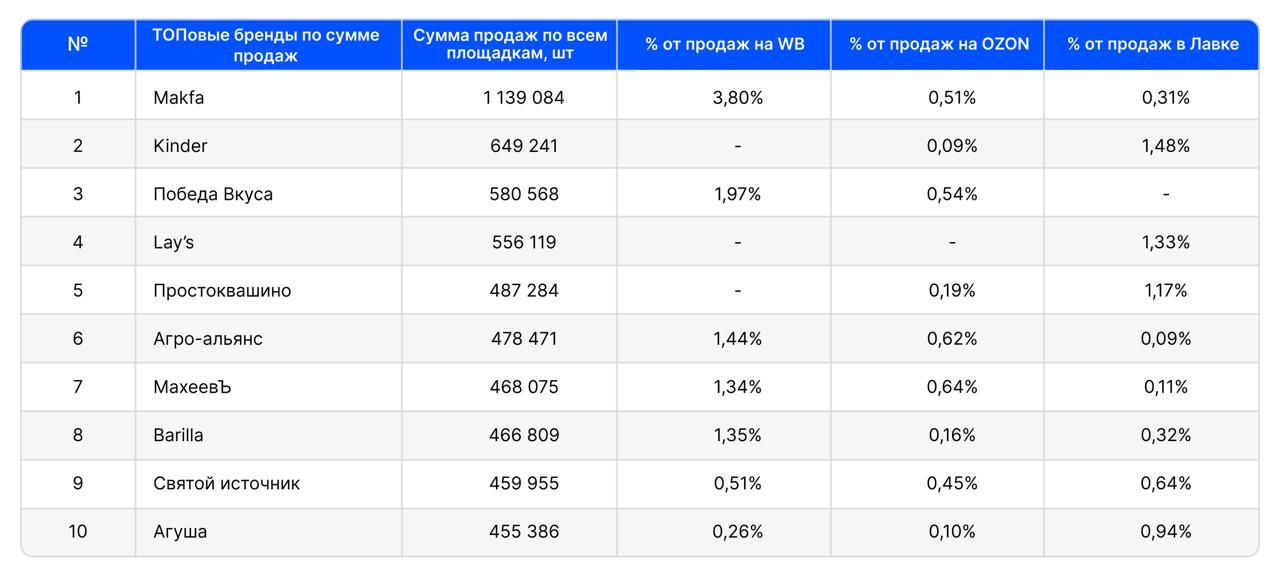Click the Barilla brand name
The height and width of the screenshot is (576, 1280).
tap(178, 435)
